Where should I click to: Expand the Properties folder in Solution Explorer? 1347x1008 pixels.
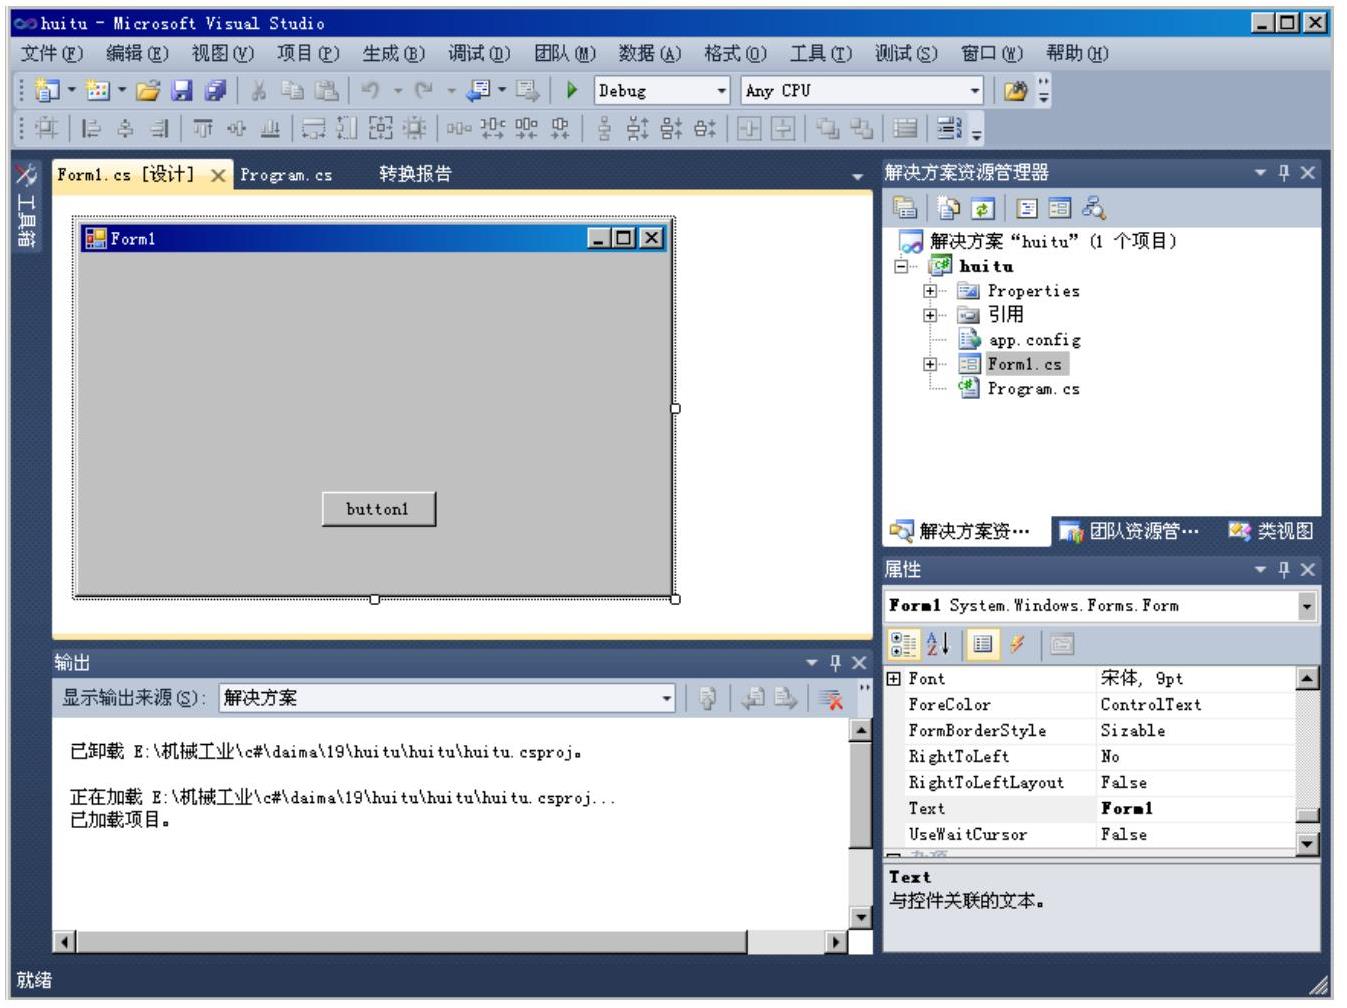click(x=930, y=291)
